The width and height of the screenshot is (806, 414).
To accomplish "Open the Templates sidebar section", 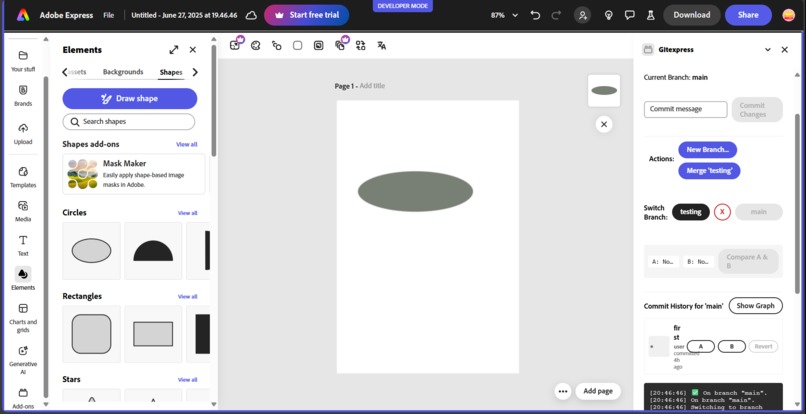I will 23,177.
